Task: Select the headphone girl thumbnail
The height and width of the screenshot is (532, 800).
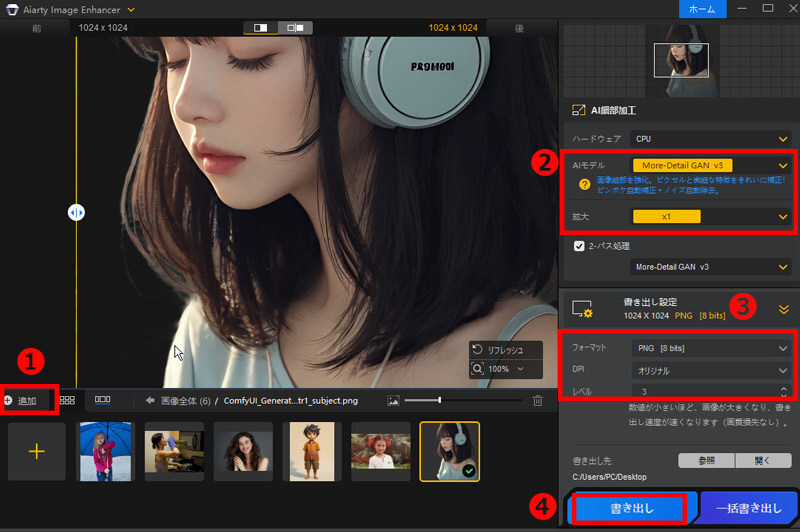Action: pyautogui.click(x=449, y=451)
